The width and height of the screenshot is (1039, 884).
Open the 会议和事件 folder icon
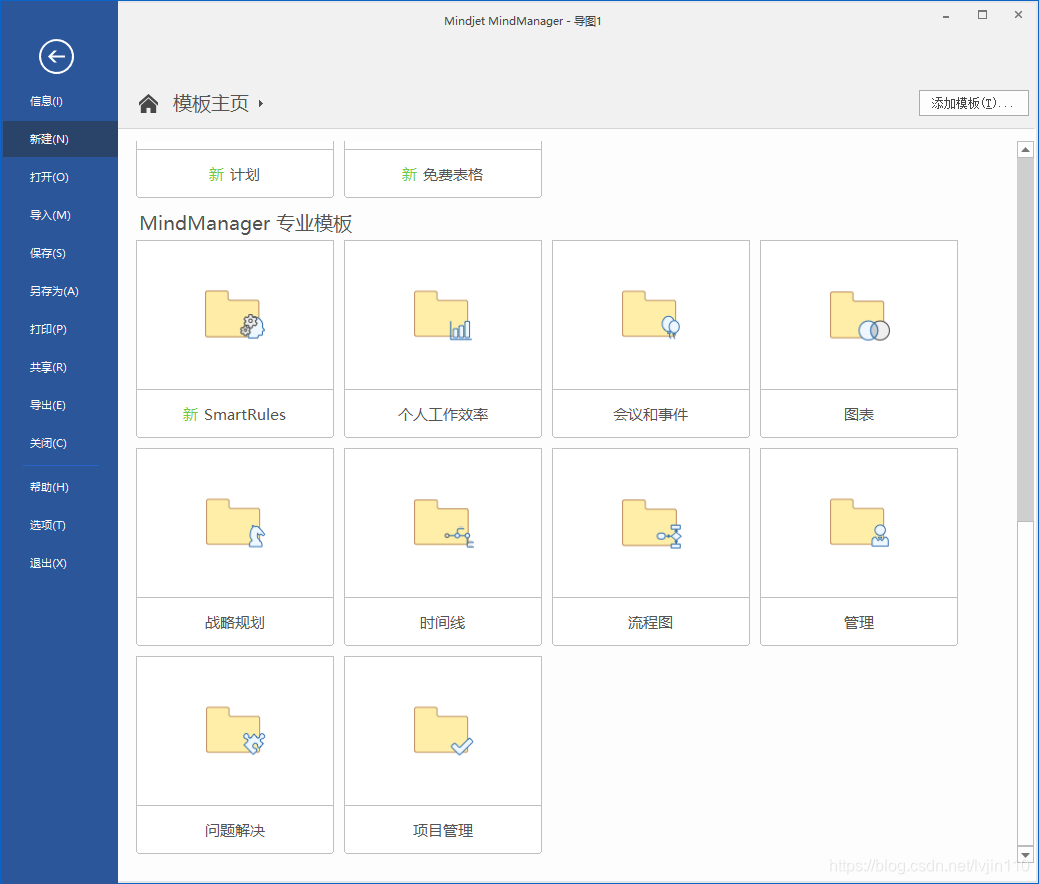(x=651, y=315)
